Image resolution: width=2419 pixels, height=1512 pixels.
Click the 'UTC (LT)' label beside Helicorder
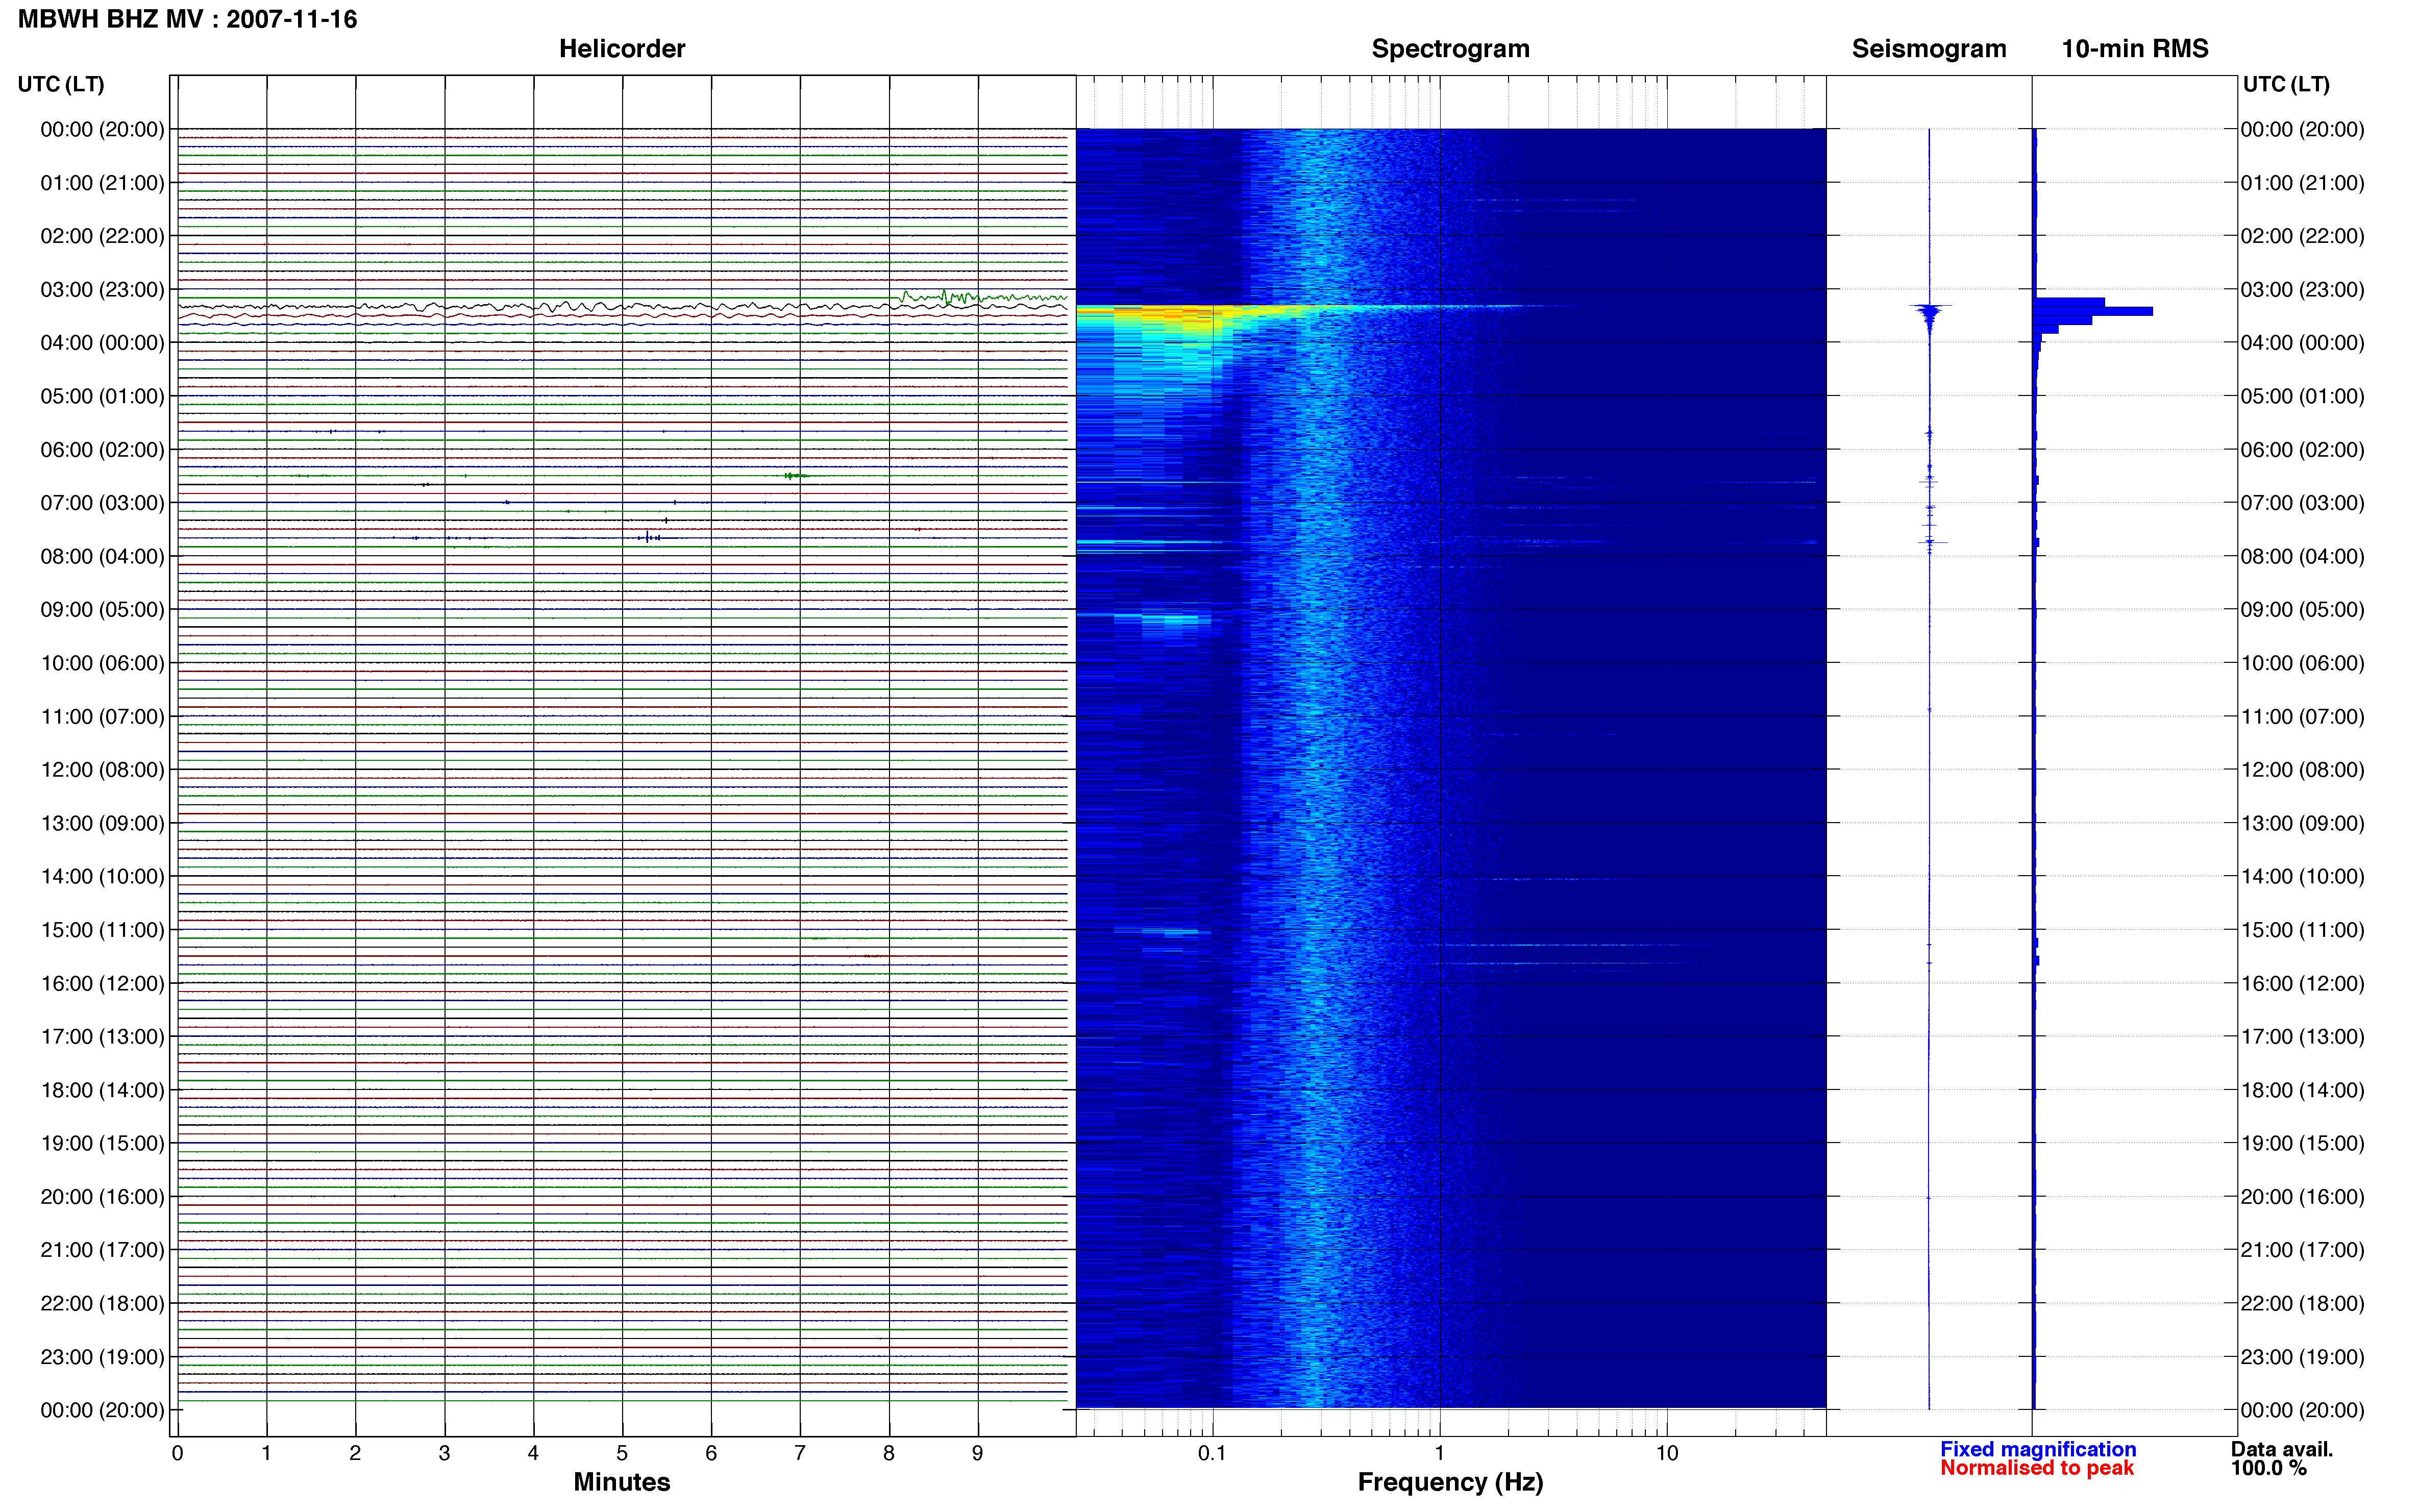coord(61,84)
